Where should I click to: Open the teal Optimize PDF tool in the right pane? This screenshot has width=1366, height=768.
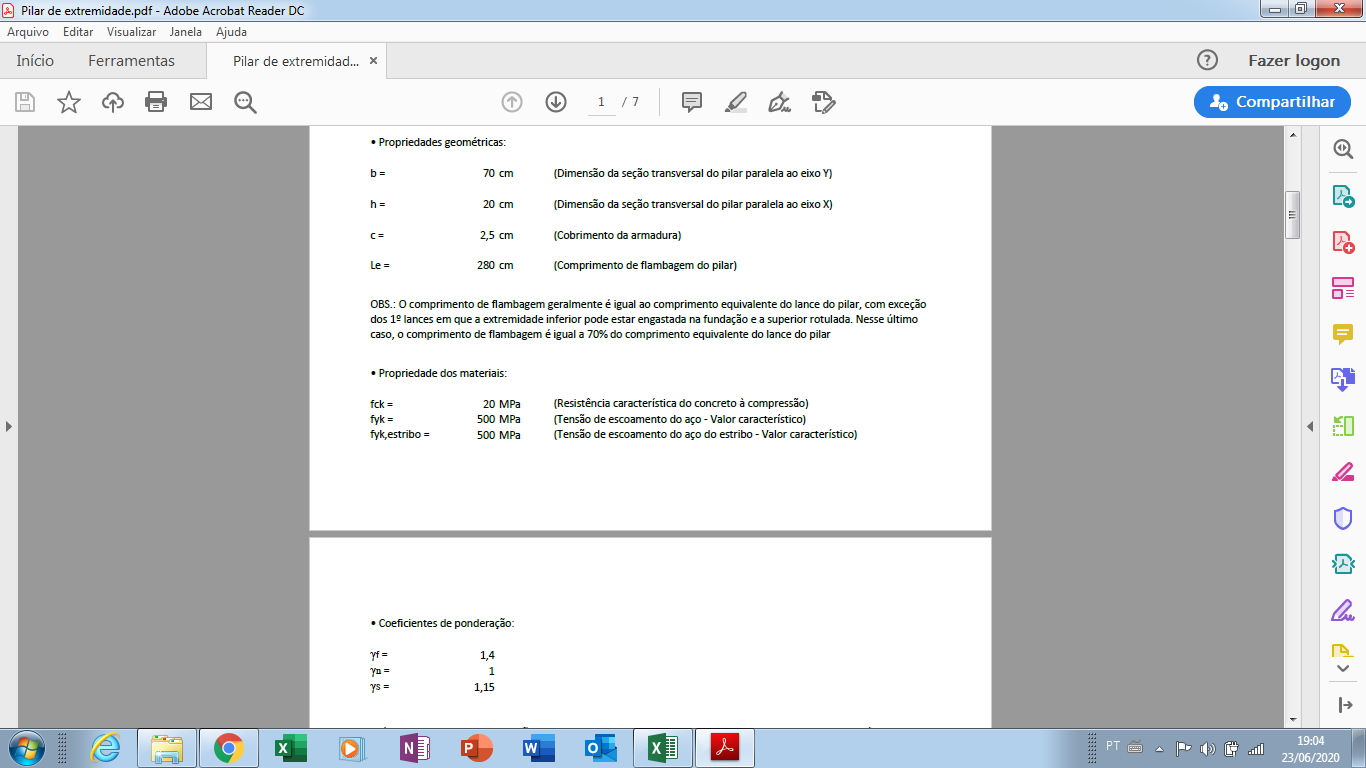(1342, 564)
